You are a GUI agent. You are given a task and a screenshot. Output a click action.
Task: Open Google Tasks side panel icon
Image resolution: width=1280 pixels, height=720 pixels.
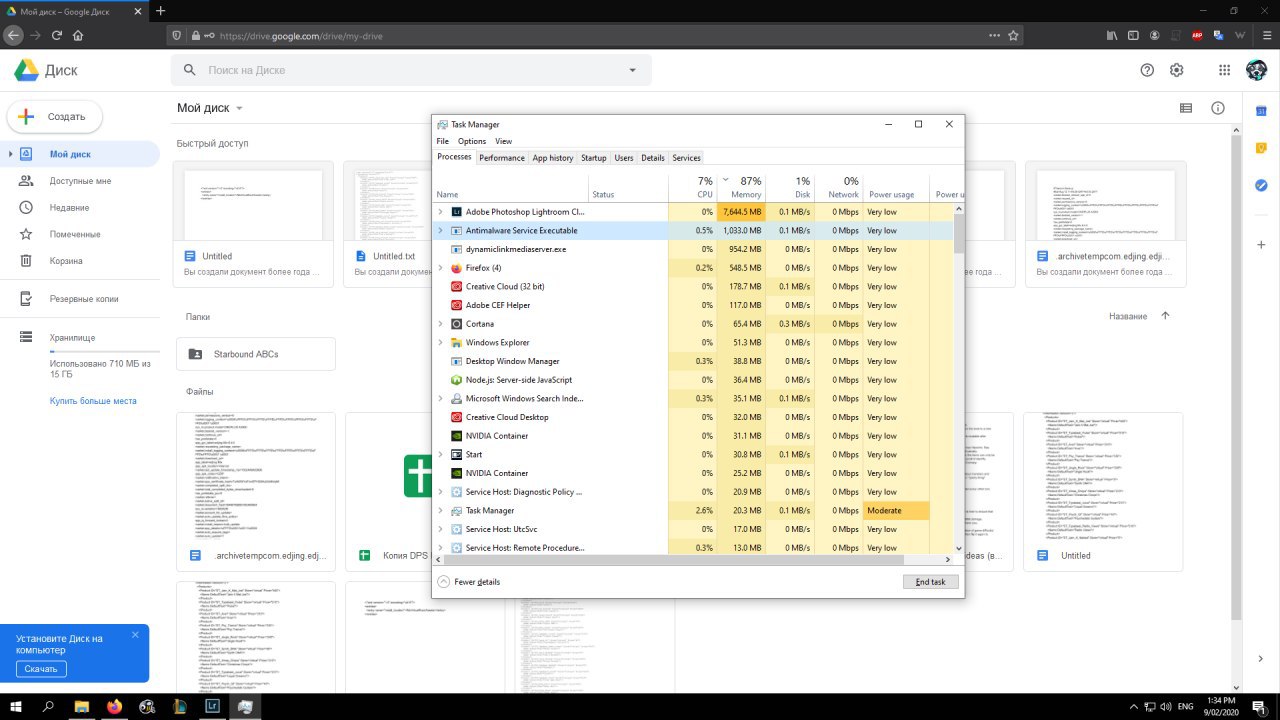tap(1261, 185)
